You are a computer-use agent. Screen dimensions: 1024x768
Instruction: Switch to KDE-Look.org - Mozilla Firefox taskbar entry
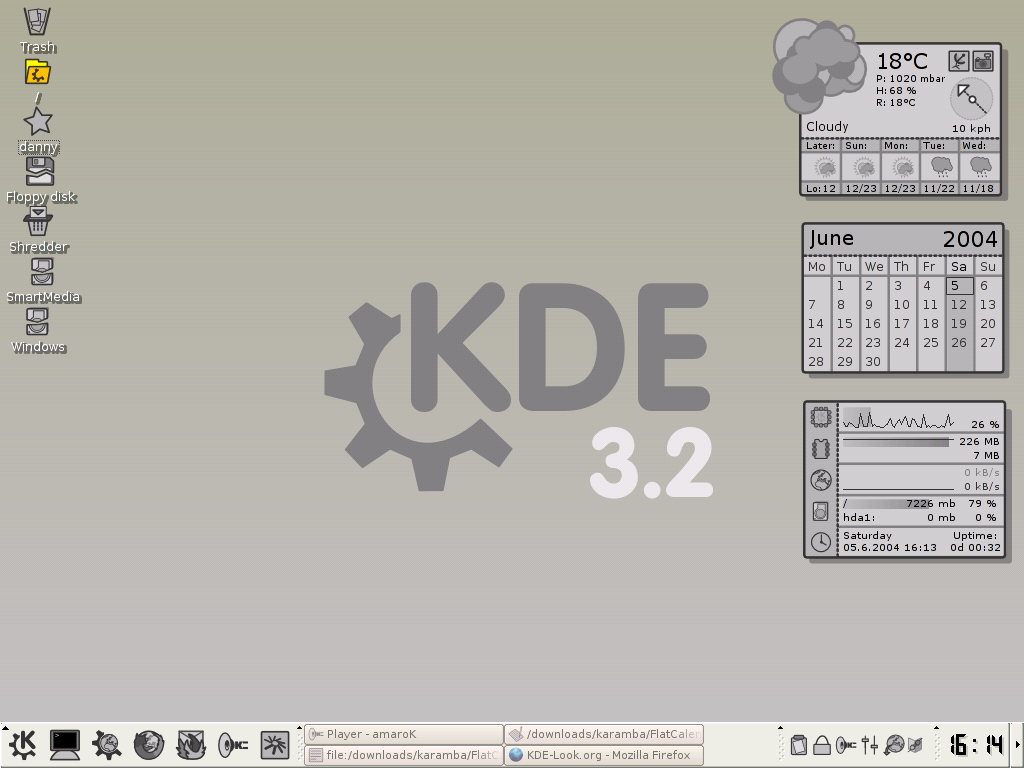604,755
